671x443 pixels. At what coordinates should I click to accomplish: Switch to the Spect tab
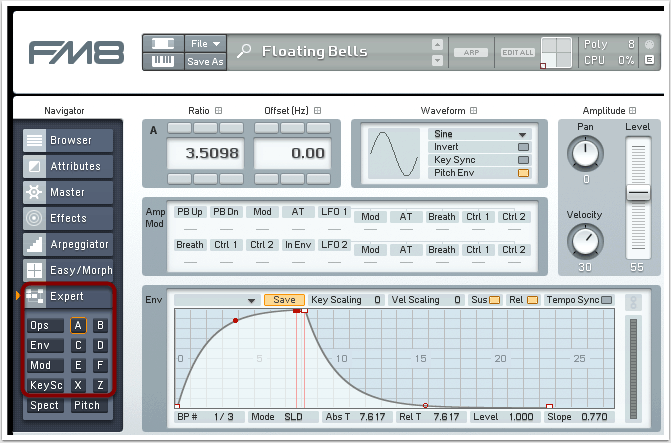44,406
